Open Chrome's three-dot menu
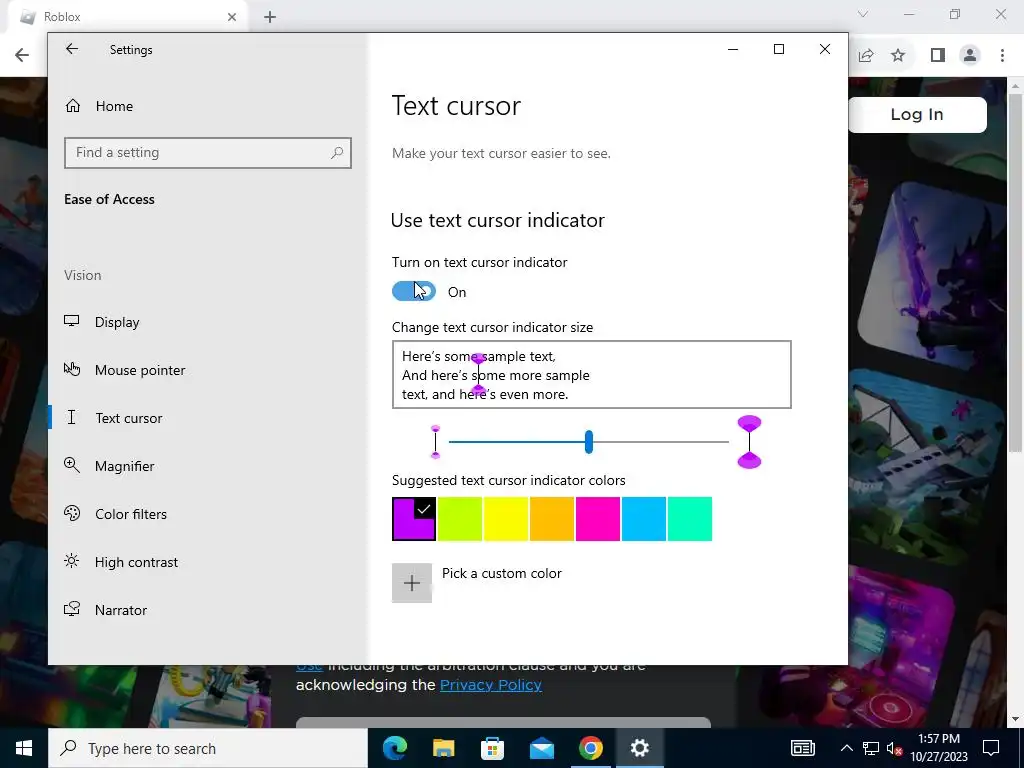Viewport: 1024px width, 768px height. tap(1002, 56)
